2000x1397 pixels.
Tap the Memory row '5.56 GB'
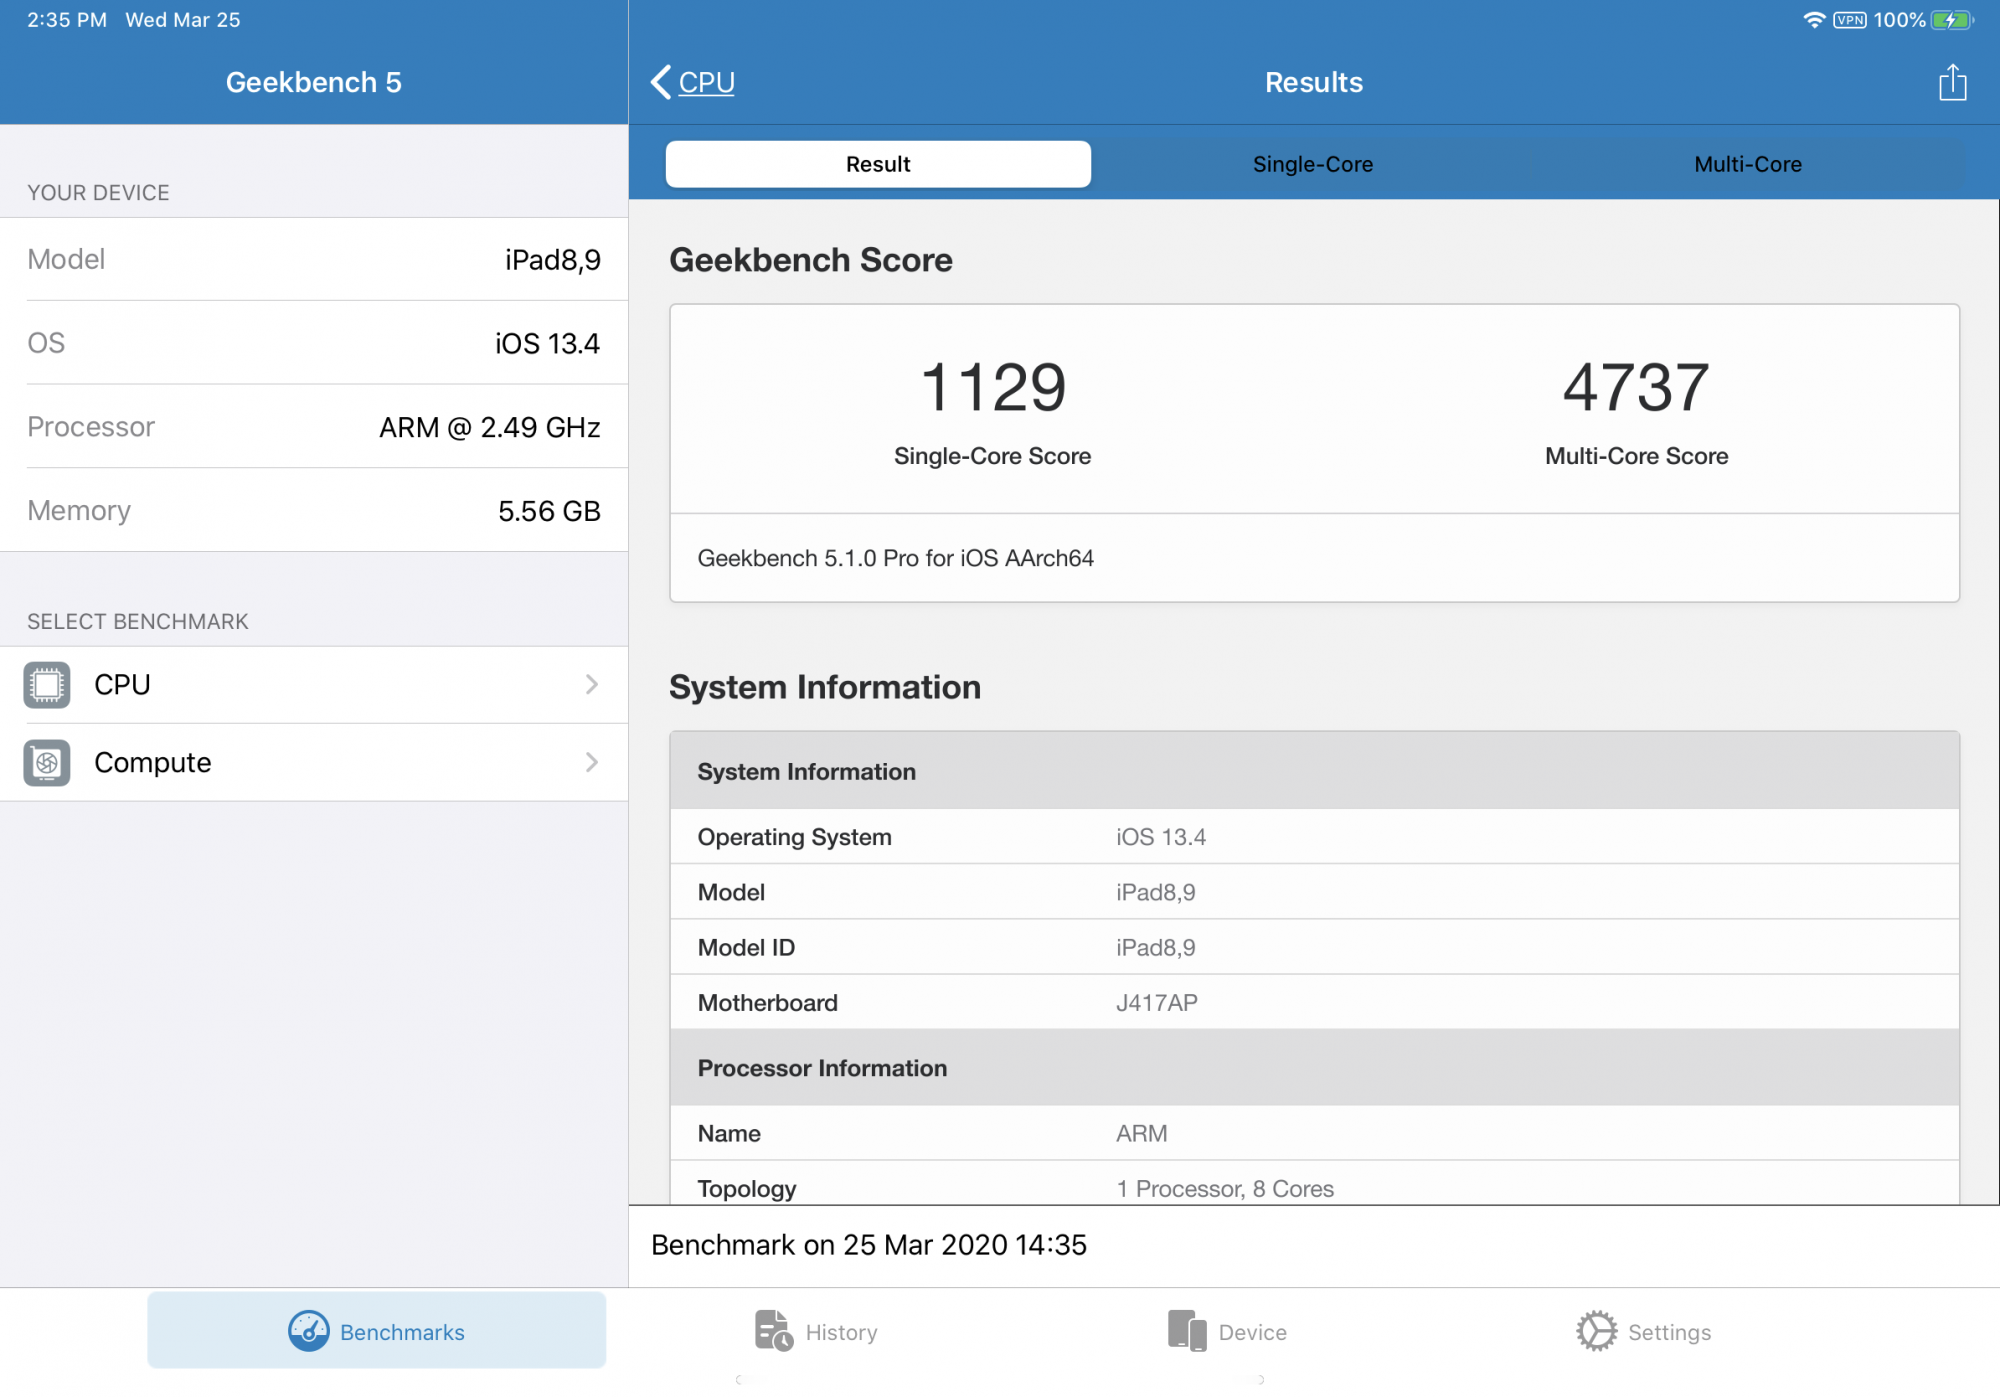point(314,510)
